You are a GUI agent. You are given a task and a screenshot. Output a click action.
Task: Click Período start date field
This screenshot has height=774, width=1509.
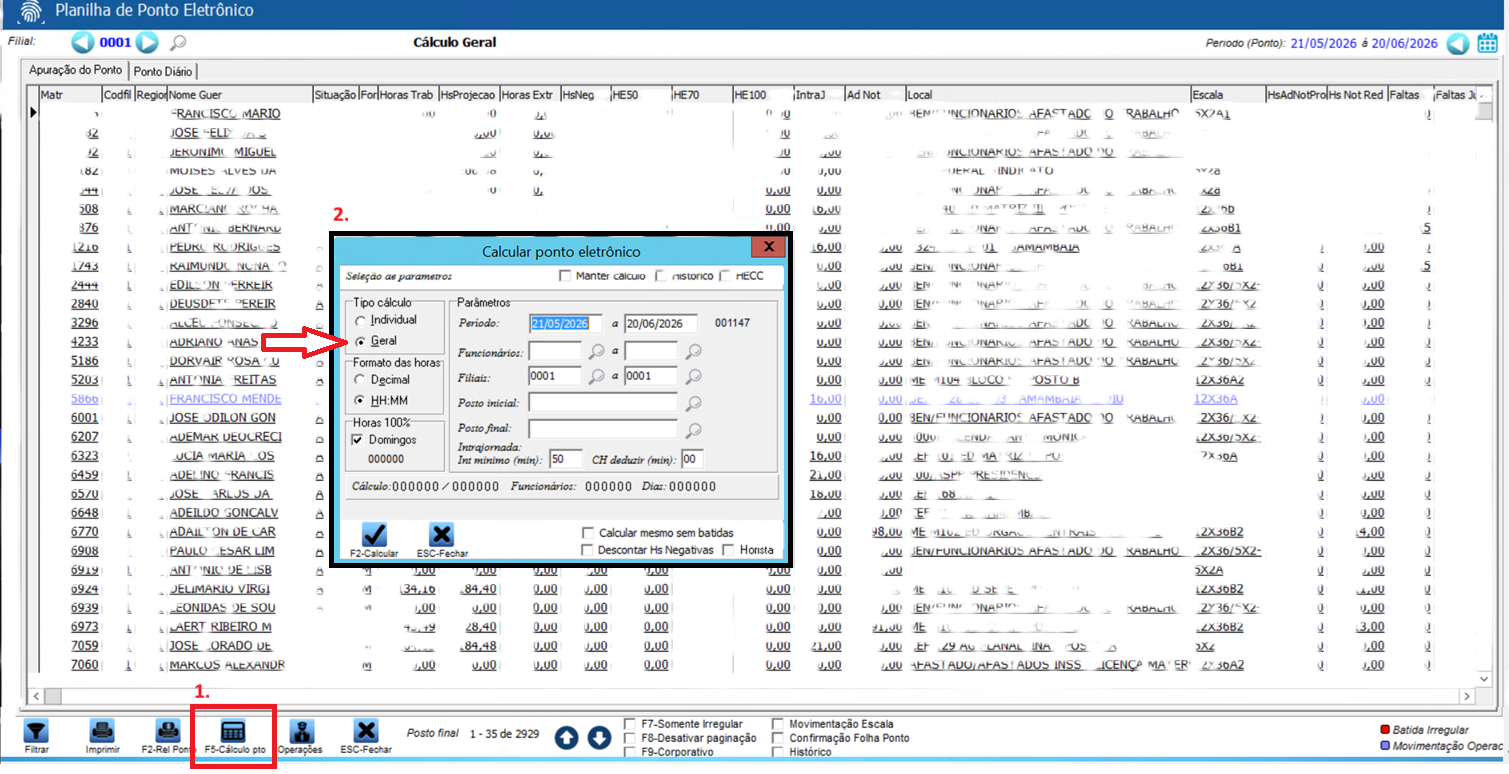566,323
